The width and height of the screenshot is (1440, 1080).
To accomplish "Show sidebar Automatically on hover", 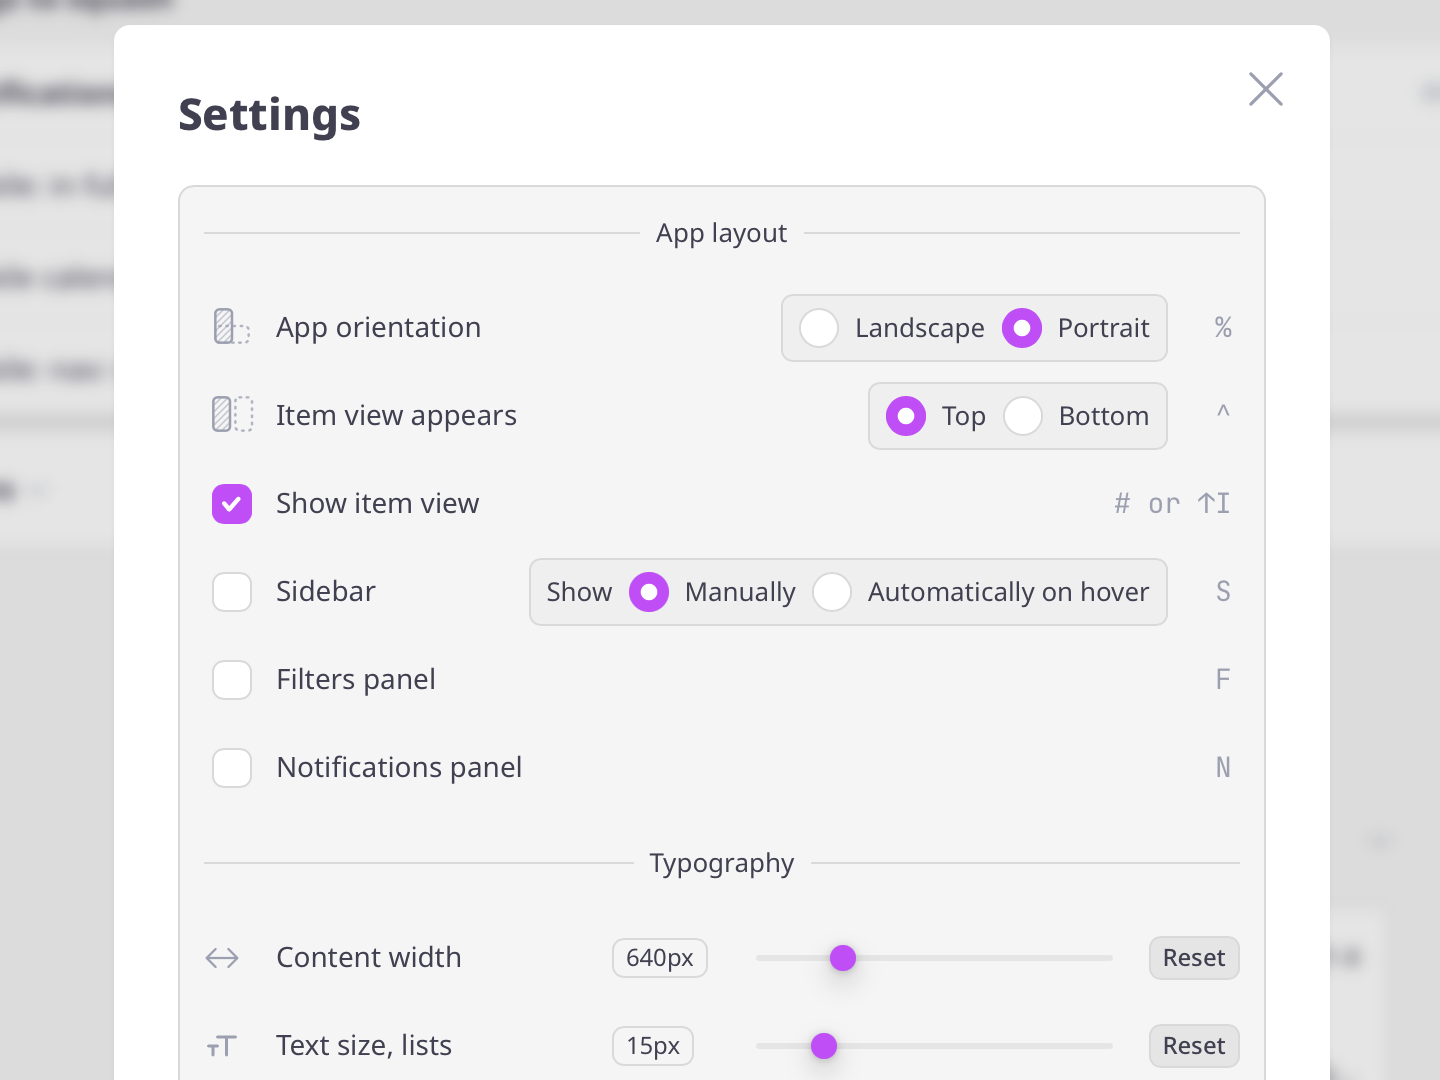I will (832, 592).
